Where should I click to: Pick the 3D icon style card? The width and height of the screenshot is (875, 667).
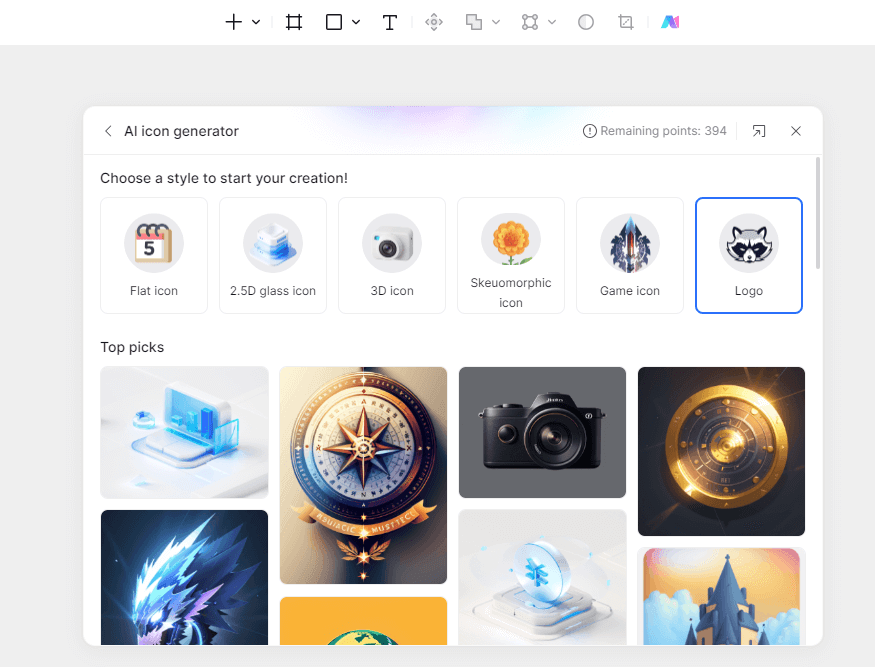392,256
